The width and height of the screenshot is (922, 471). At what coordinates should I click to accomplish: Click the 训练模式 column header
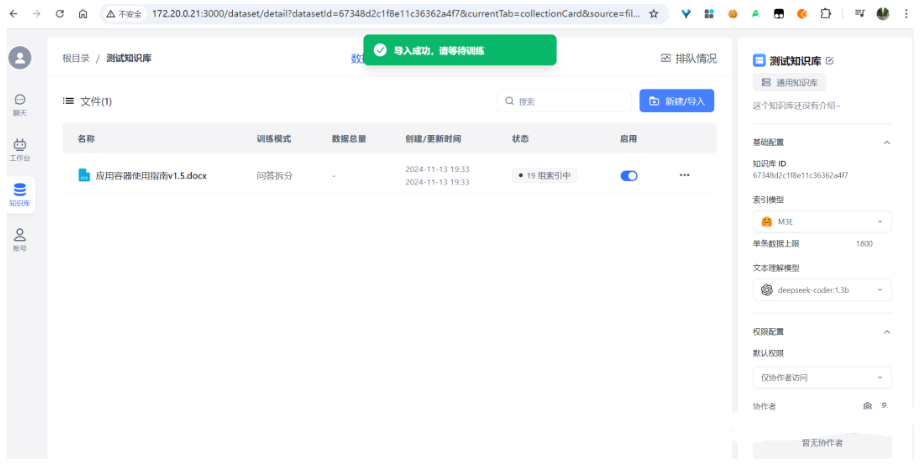coord(273,139)
